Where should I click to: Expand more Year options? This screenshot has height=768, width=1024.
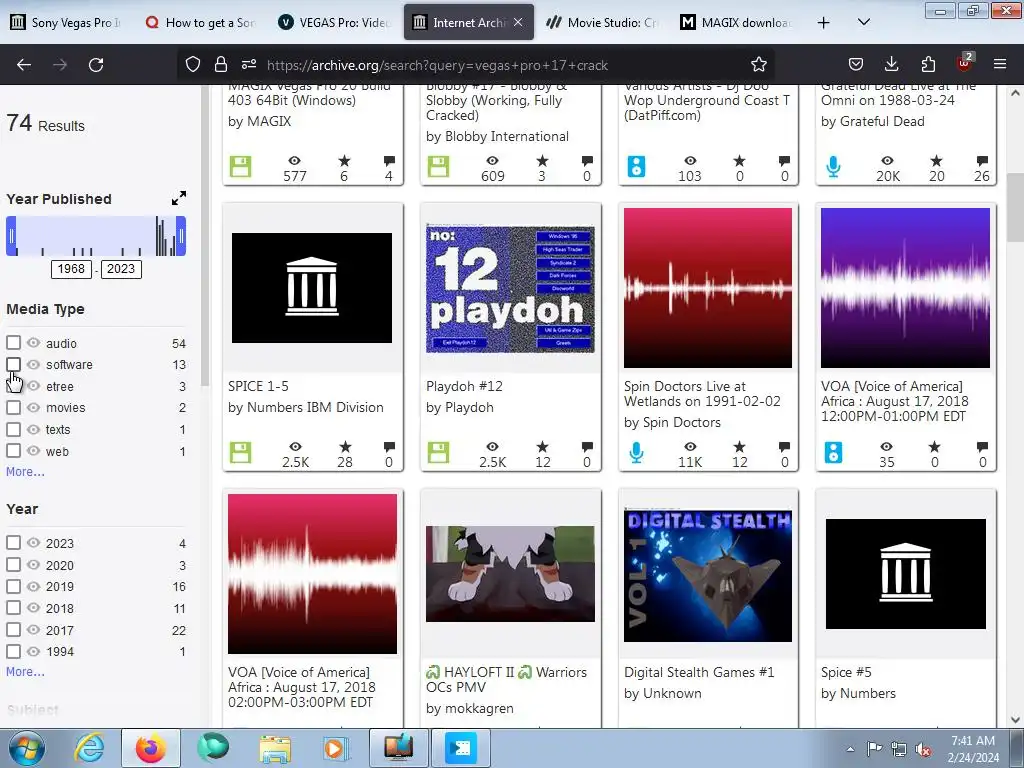tap(25, 671)
